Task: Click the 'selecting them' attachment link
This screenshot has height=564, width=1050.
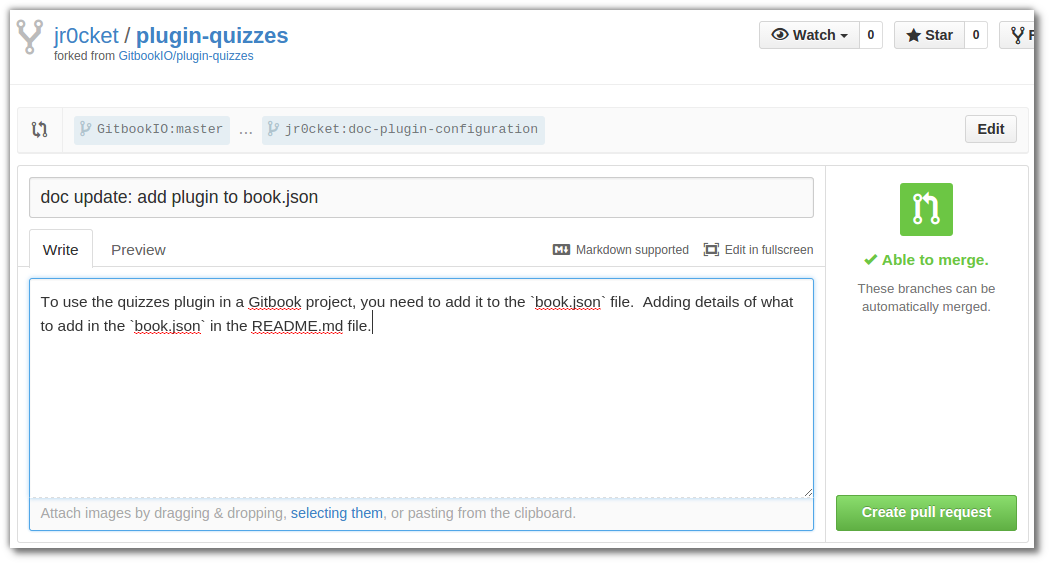Action: [x=337, y=513]
